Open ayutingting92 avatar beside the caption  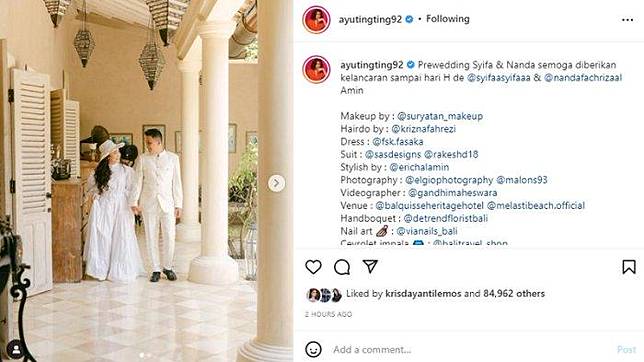(316, 69)
